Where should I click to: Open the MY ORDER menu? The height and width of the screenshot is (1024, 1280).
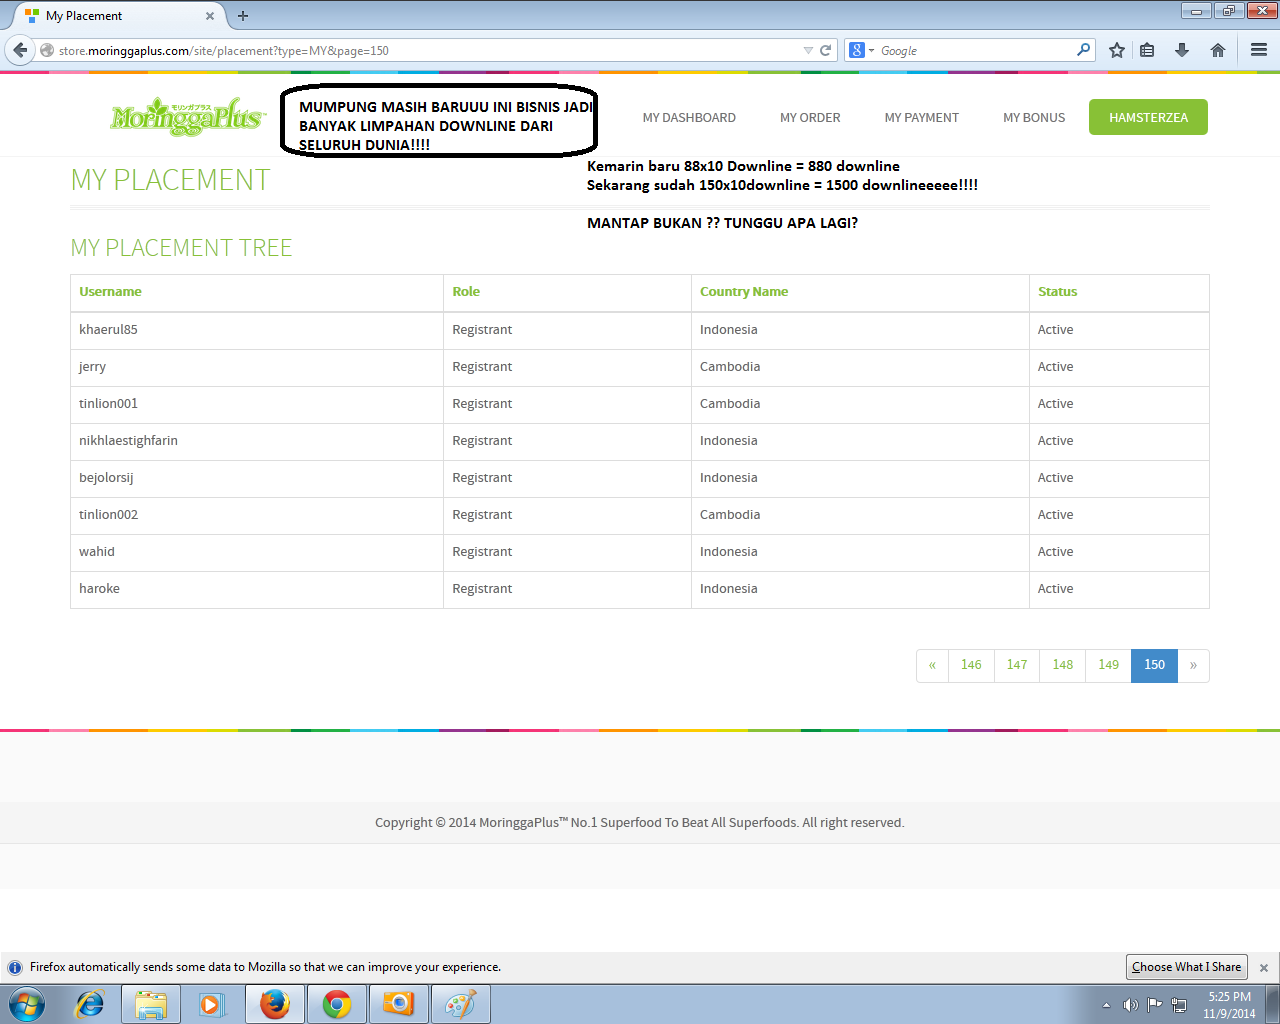810,117
